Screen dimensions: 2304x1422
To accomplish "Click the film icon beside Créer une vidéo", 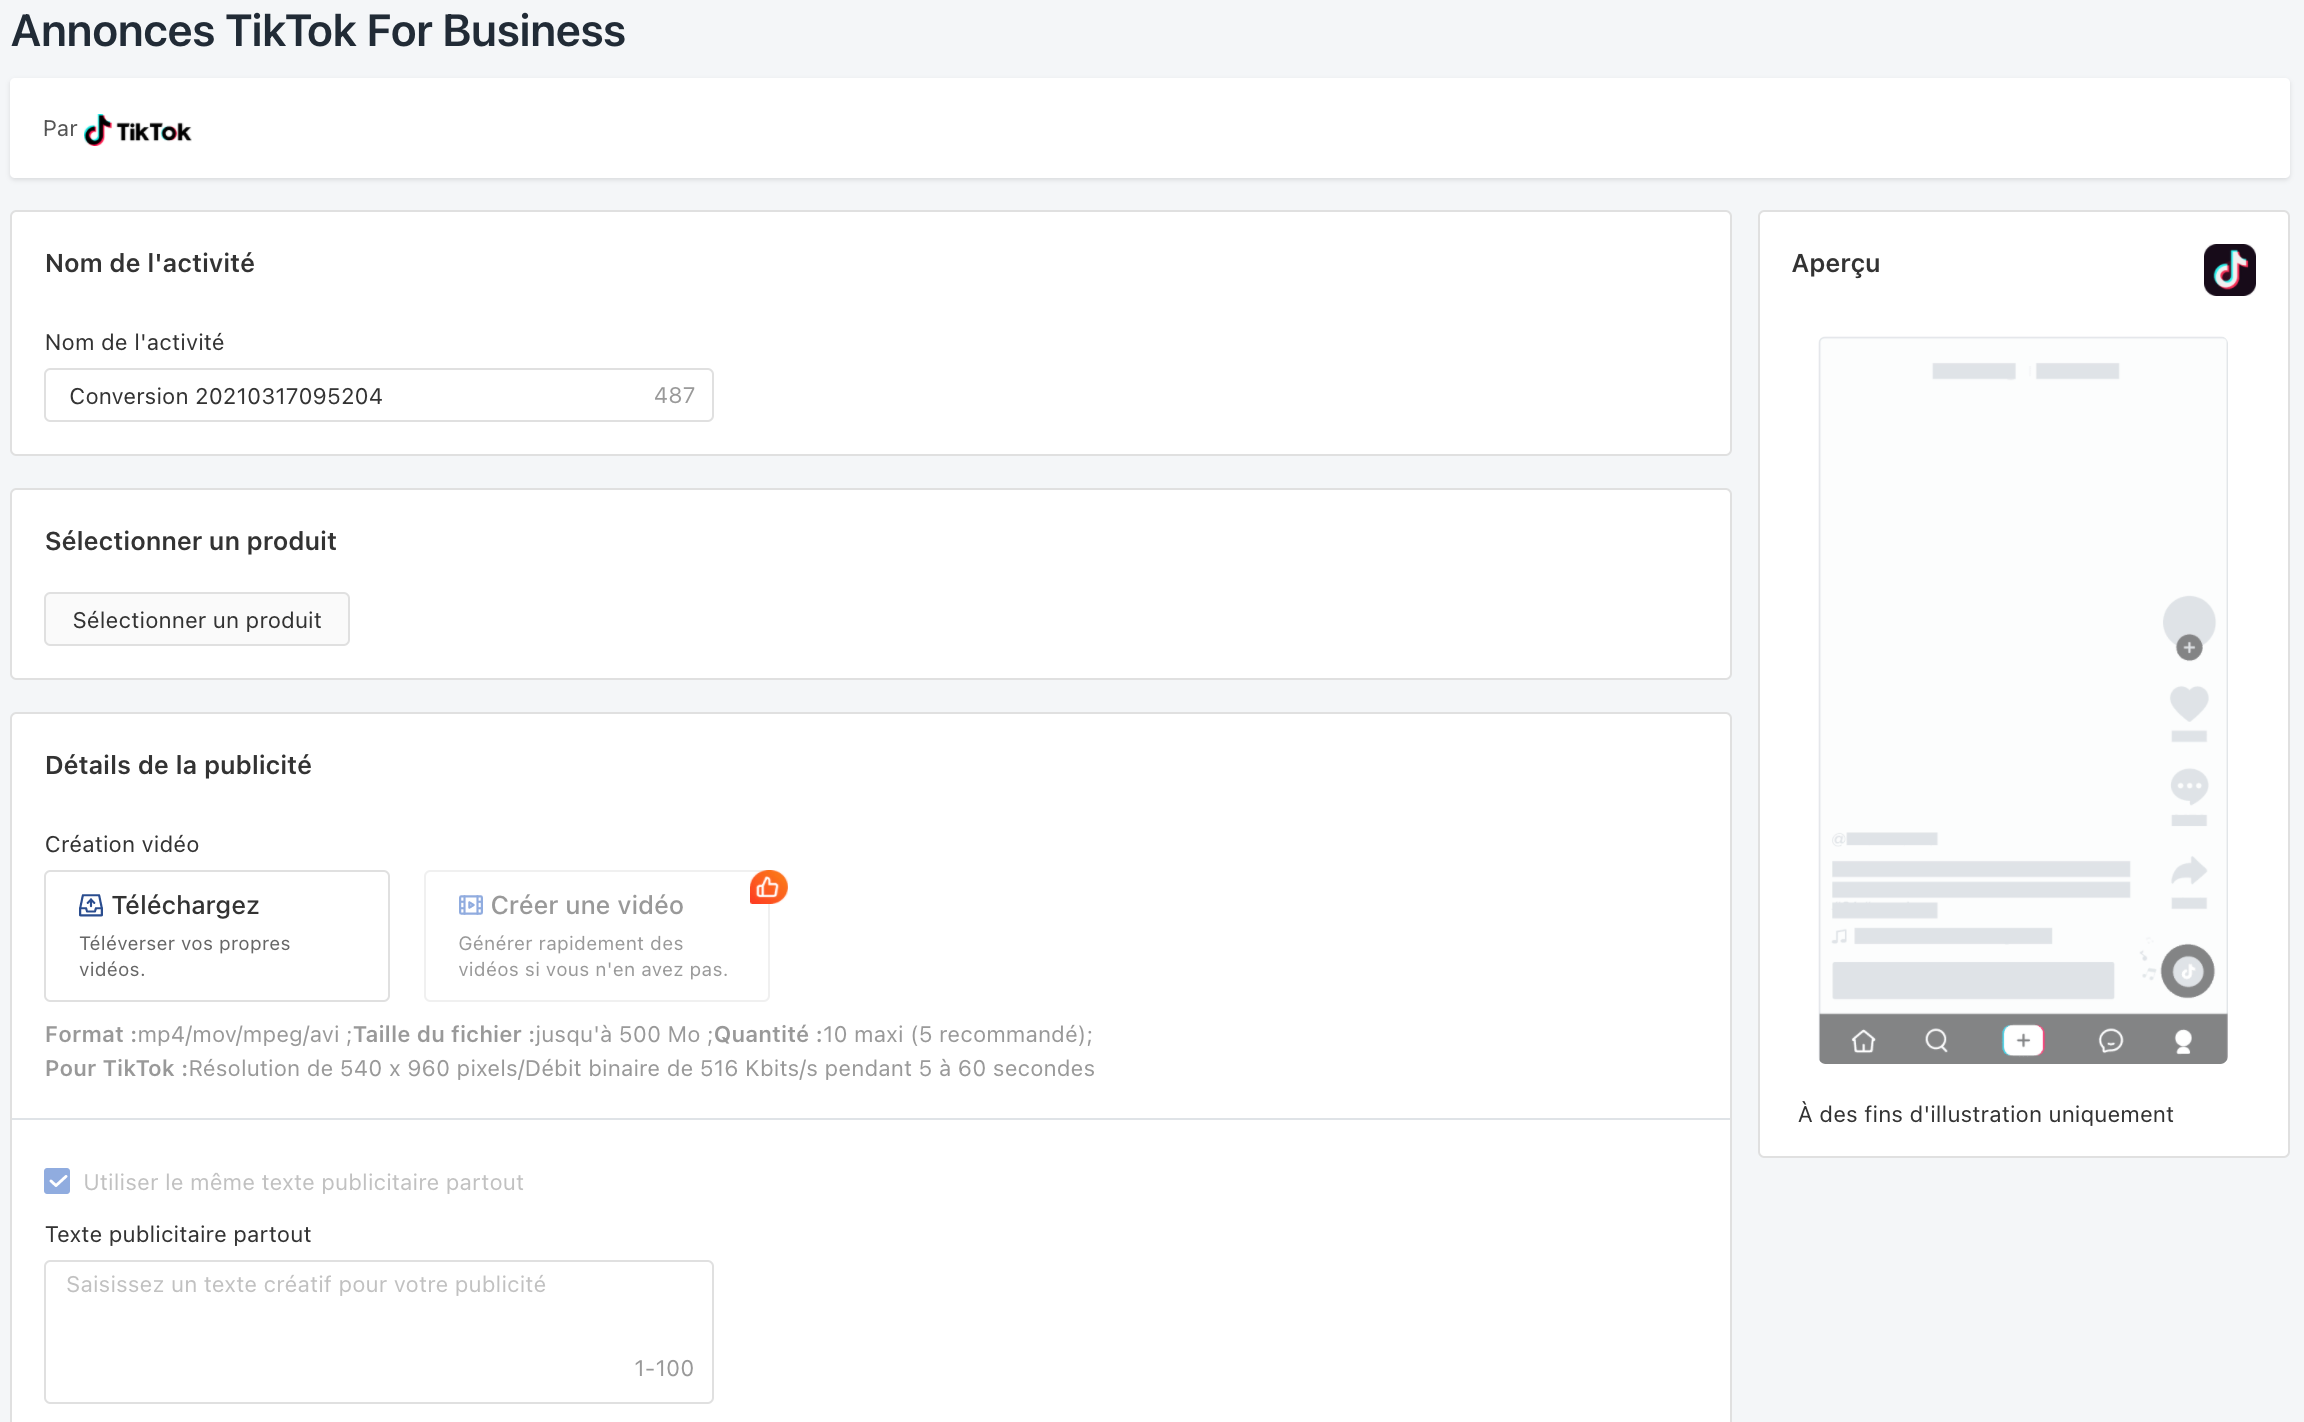I will 470,905.
